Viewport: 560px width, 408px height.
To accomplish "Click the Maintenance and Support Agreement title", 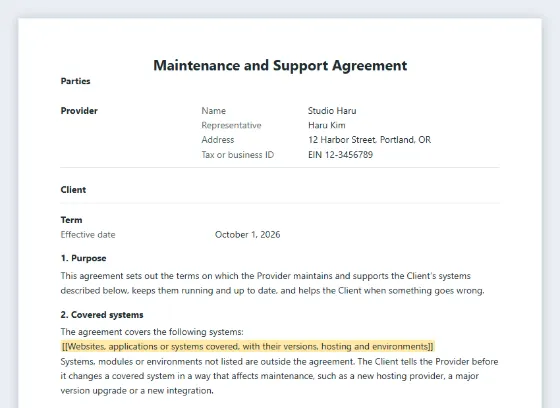I will (280, 66).
